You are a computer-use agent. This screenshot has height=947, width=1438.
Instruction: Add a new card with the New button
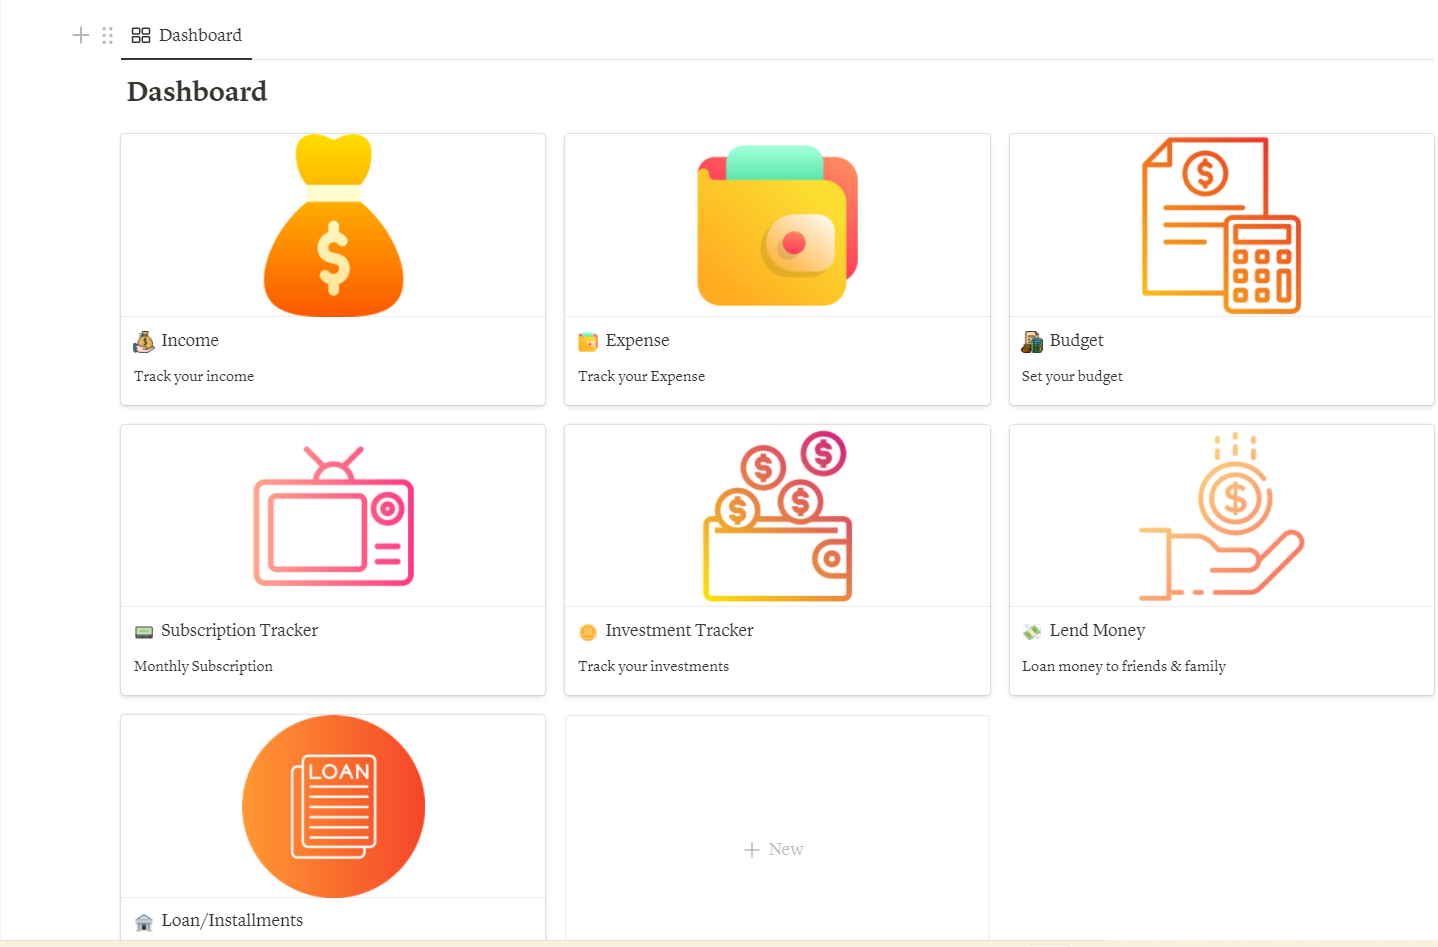(774, 849)
